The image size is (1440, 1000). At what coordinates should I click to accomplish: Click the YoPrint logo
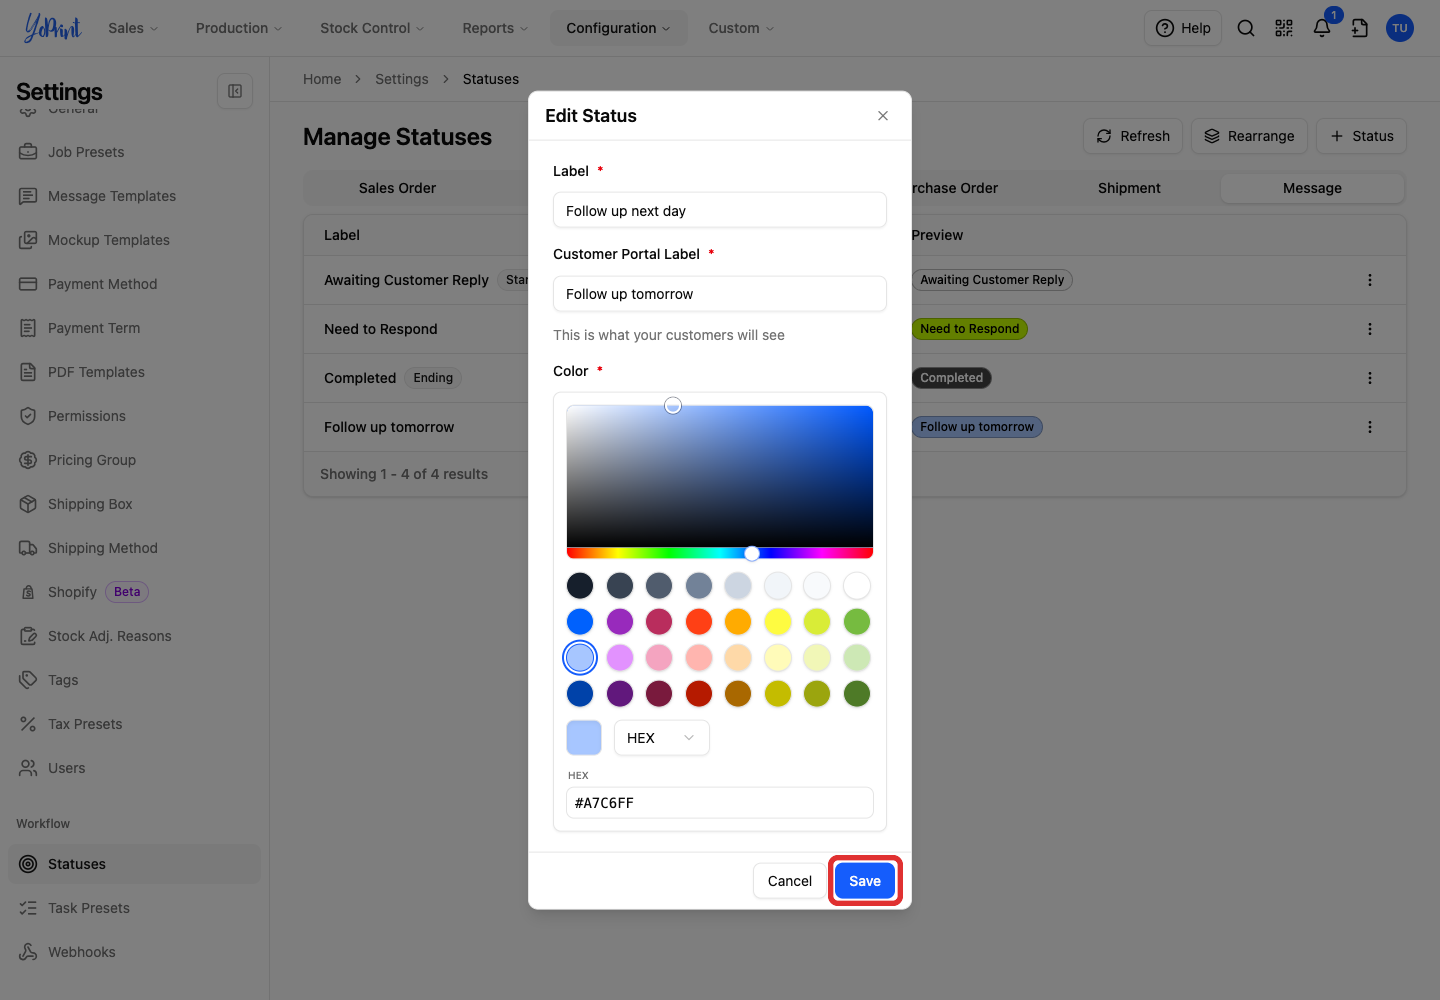click(x=53, y=28)
